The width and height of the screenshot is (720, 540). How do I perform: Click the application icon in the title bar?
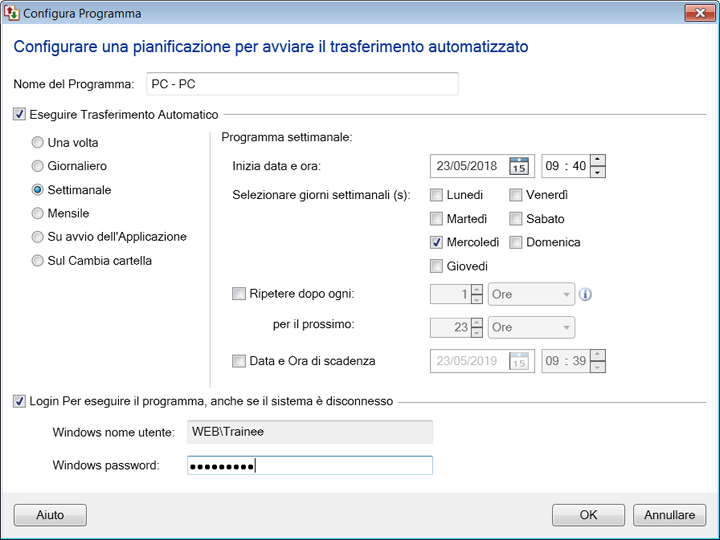click(13, 14)
